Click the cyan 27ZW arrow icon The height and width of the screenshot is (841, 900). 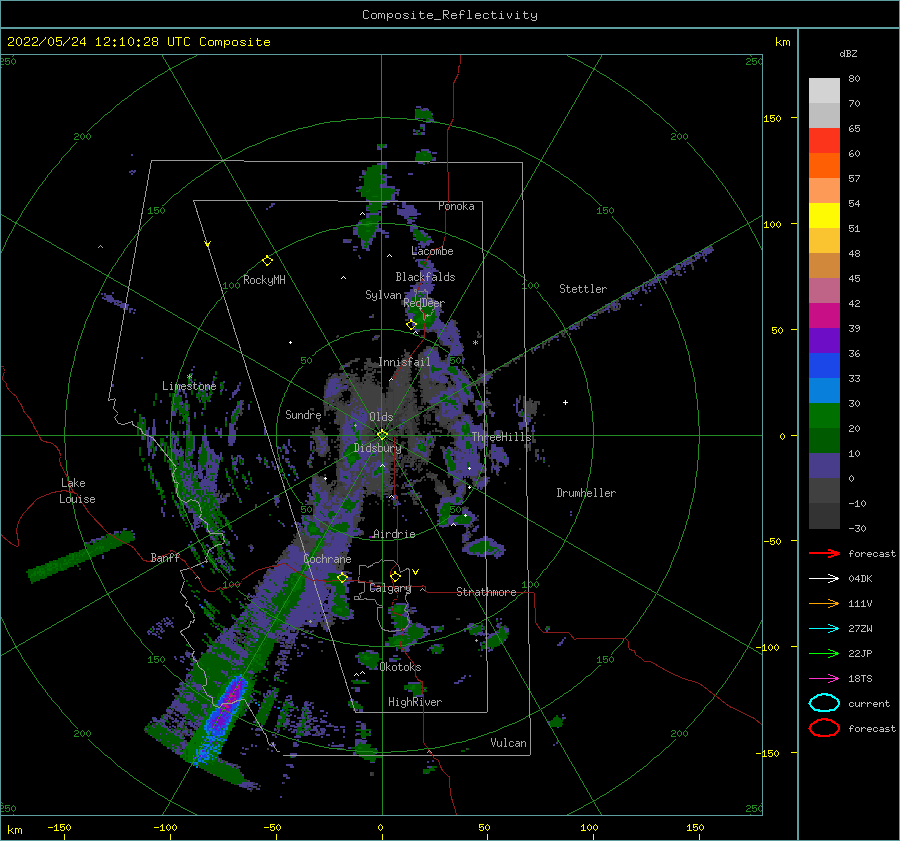(824, 629)
